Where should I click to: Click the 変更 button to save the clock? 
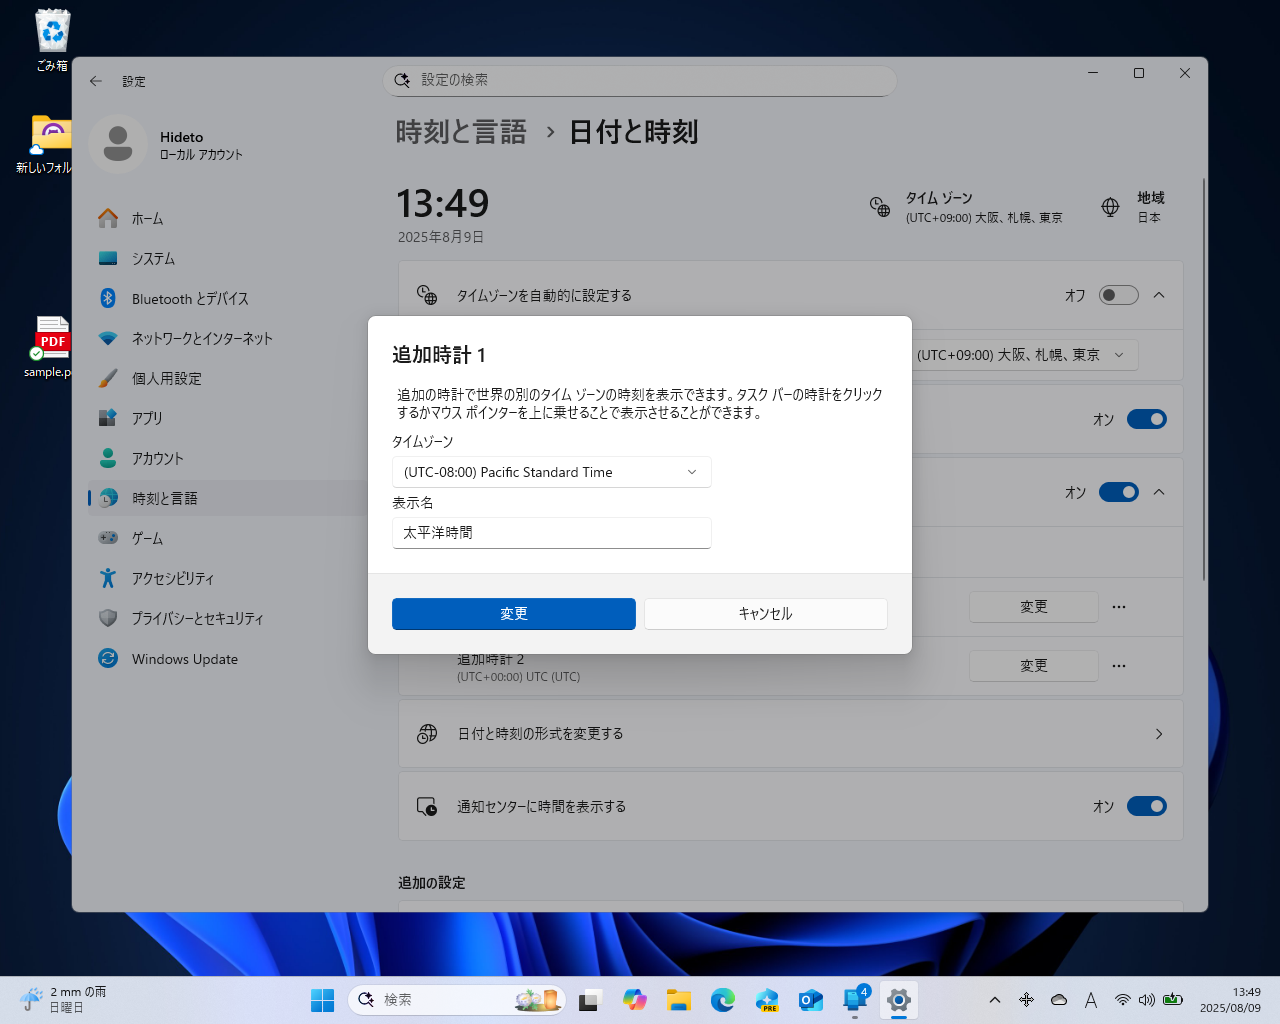pos(513,613)
